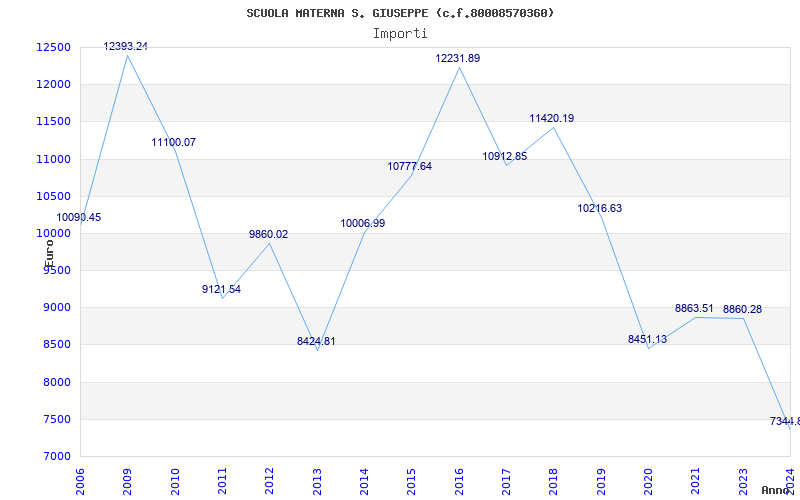Click x-axis year 2023
Screen dimensions: 800x500
tap(743, 482)
